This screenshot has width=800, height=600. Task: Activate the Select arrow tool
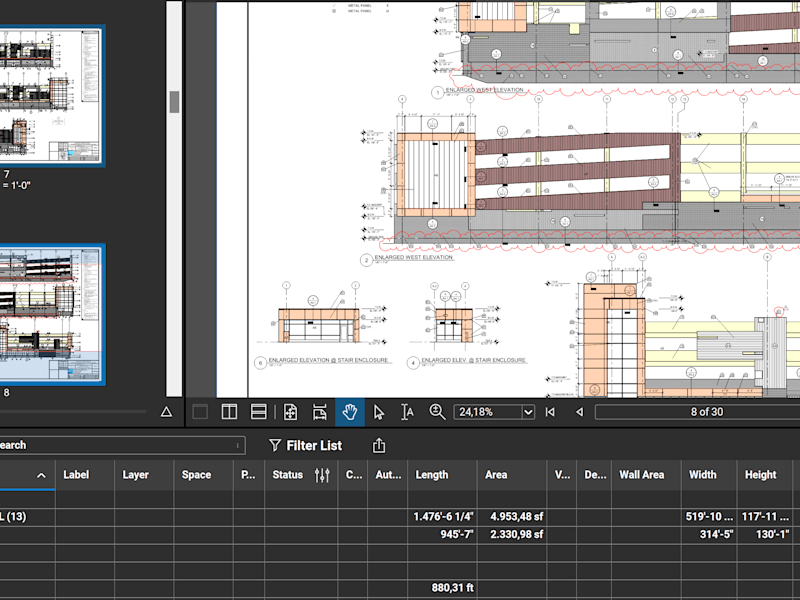point(379,412)
